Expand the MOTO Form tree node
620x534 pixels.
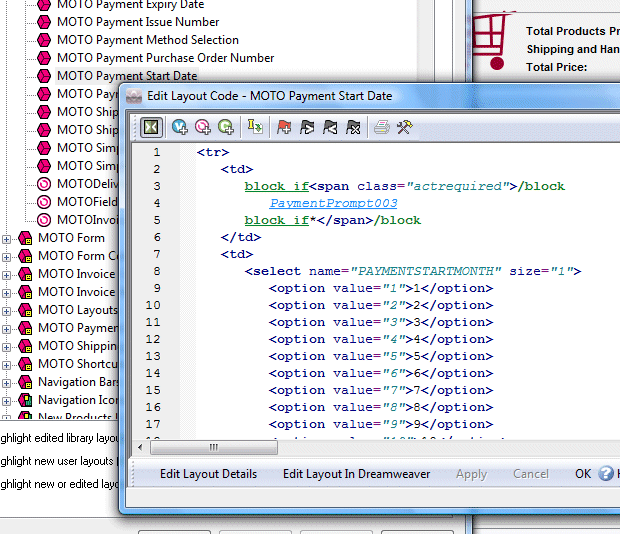[7, 238]
